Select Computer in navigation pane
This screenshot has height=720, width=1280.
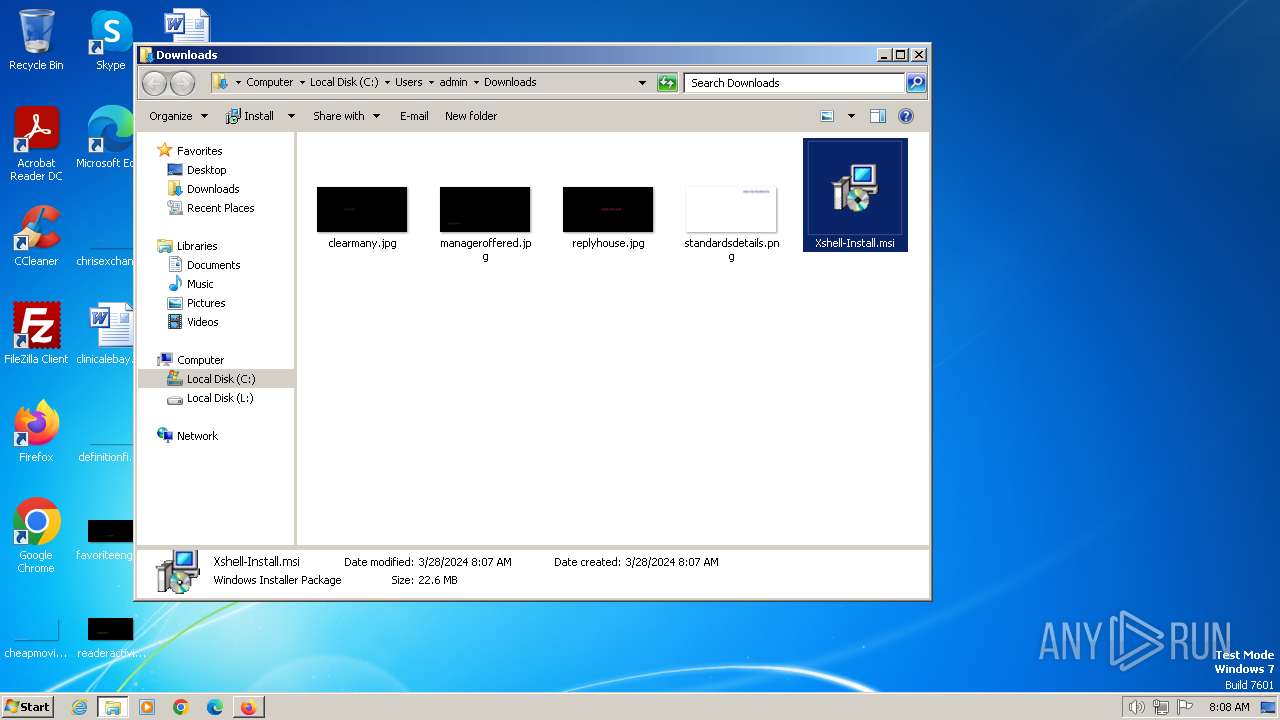200,360
